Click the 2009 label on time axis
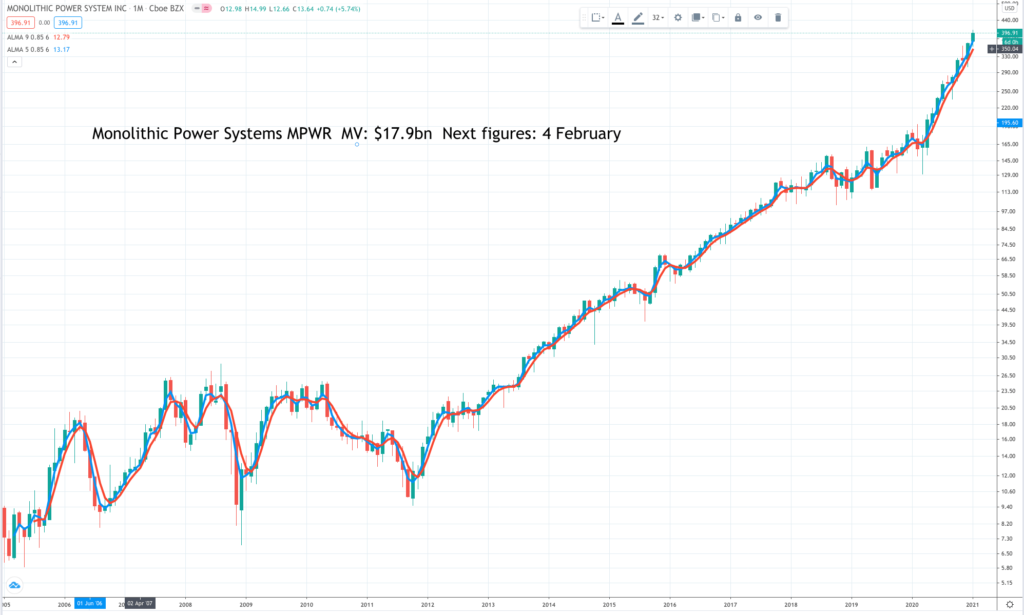The width and height of the screenshot is (1024, 615). pos(246,605)
